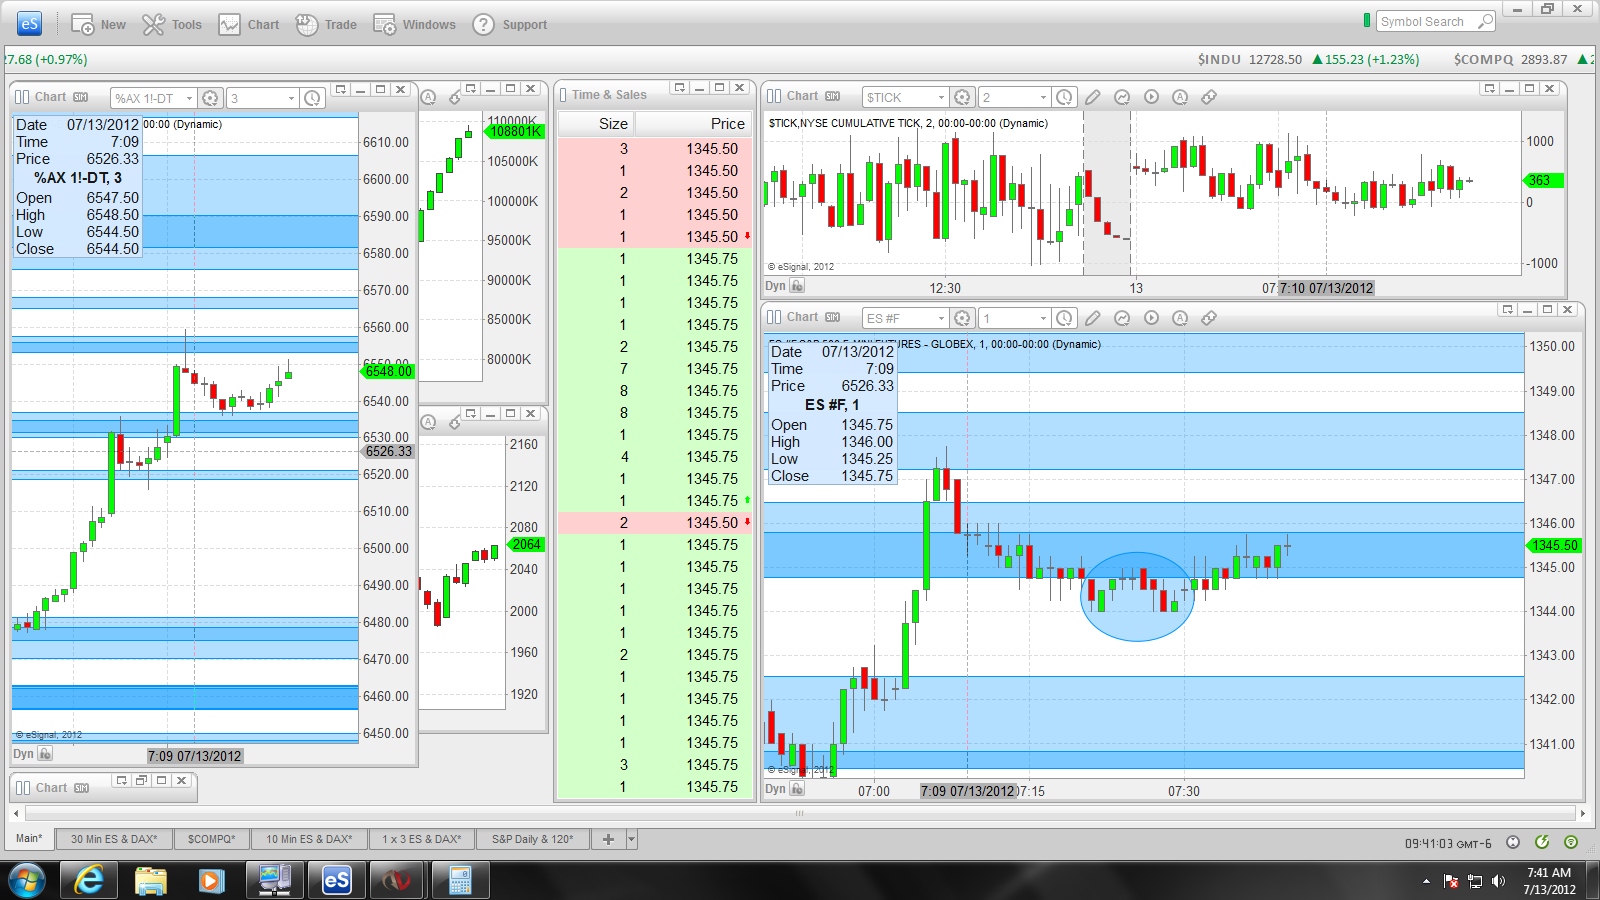Open interval dropdown showing 1 in ES #F chart
This screenshot has height=900, width=1600.
(1044, 318)
